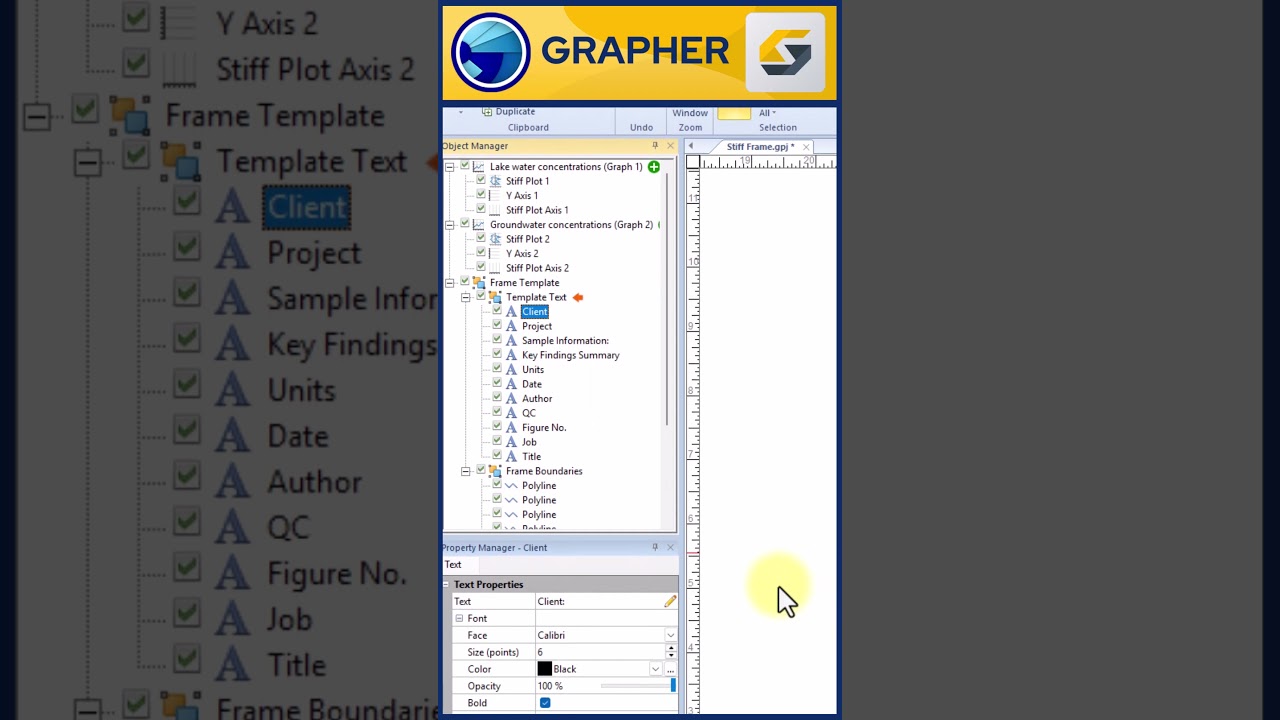Collapse Groundwater concentrations graph node
Image resolution: width=1280 pixels, height=720 pixels.
[450, 225]
